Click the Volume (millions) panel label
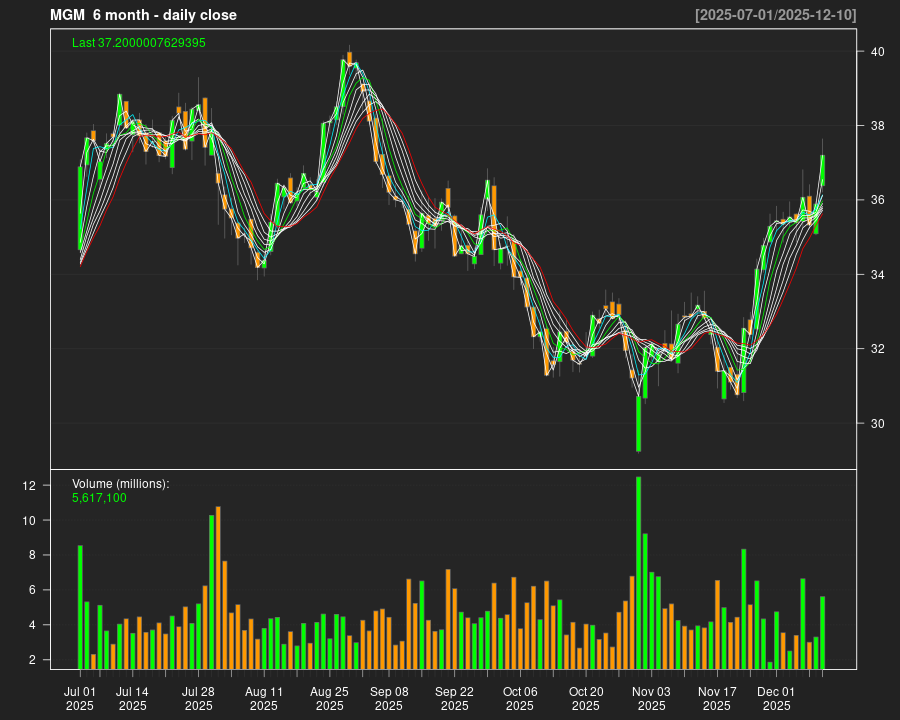The height and width of the screenshot is (720, 900). point(119,483)
